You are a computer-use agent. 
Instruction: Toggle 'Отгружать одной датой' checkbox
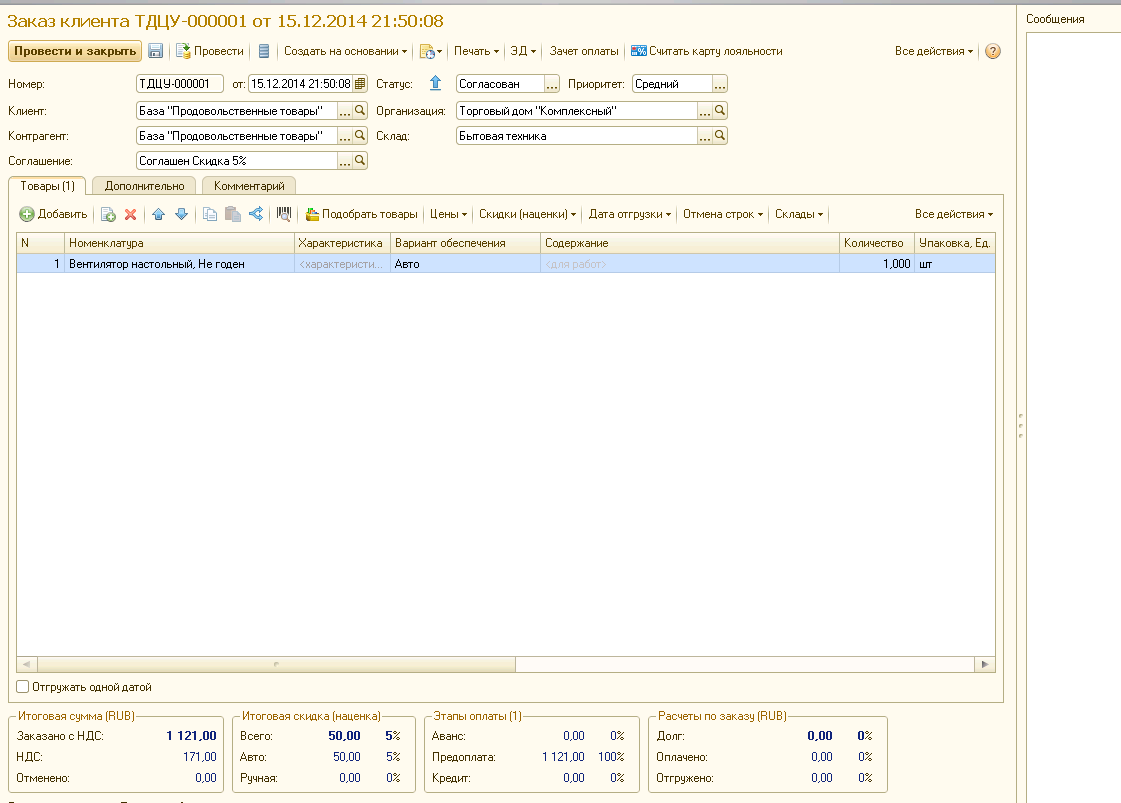point(23,687)
